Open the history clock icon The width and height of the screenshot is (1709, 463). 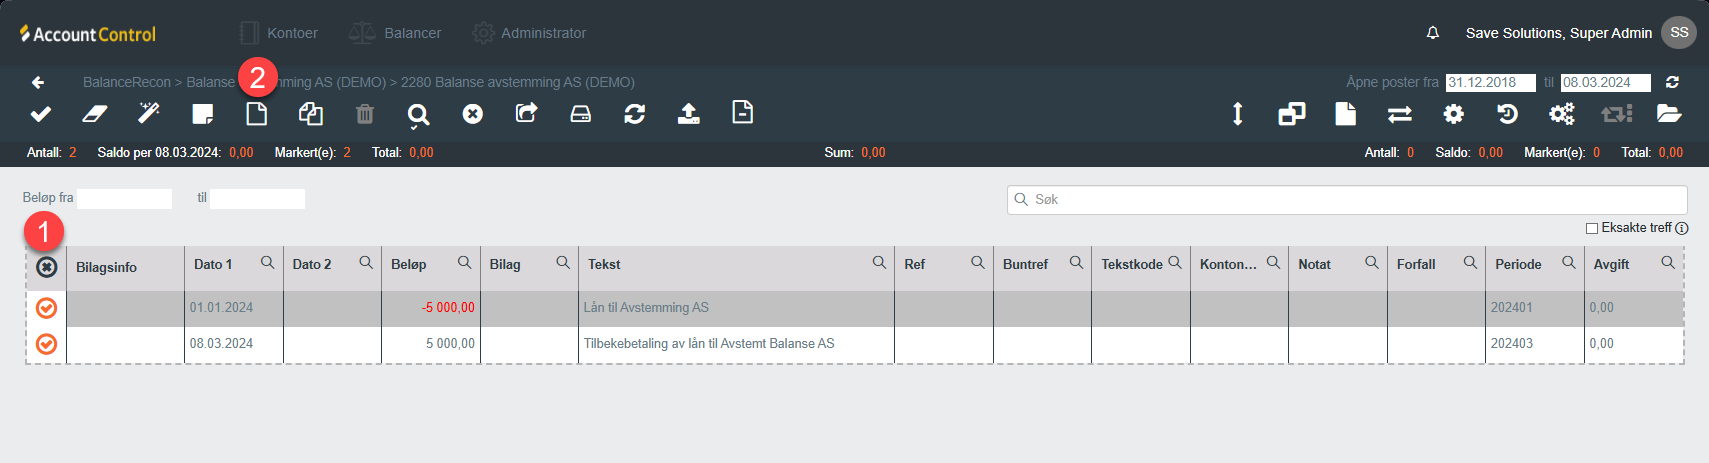click(1507, 114)
